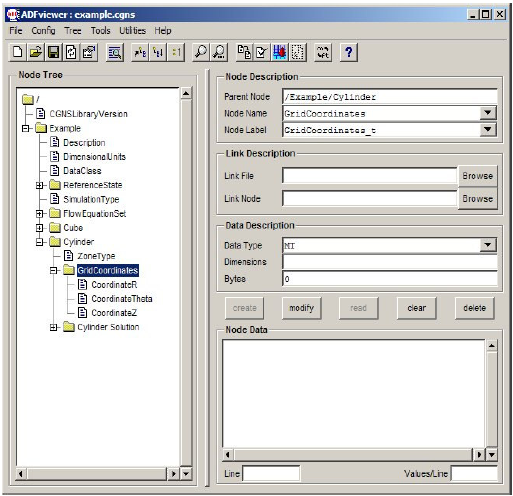Click the locate node magnifier-list icon
The height and width of the screenshot is (496, 513).
click(x=115, y=52)
